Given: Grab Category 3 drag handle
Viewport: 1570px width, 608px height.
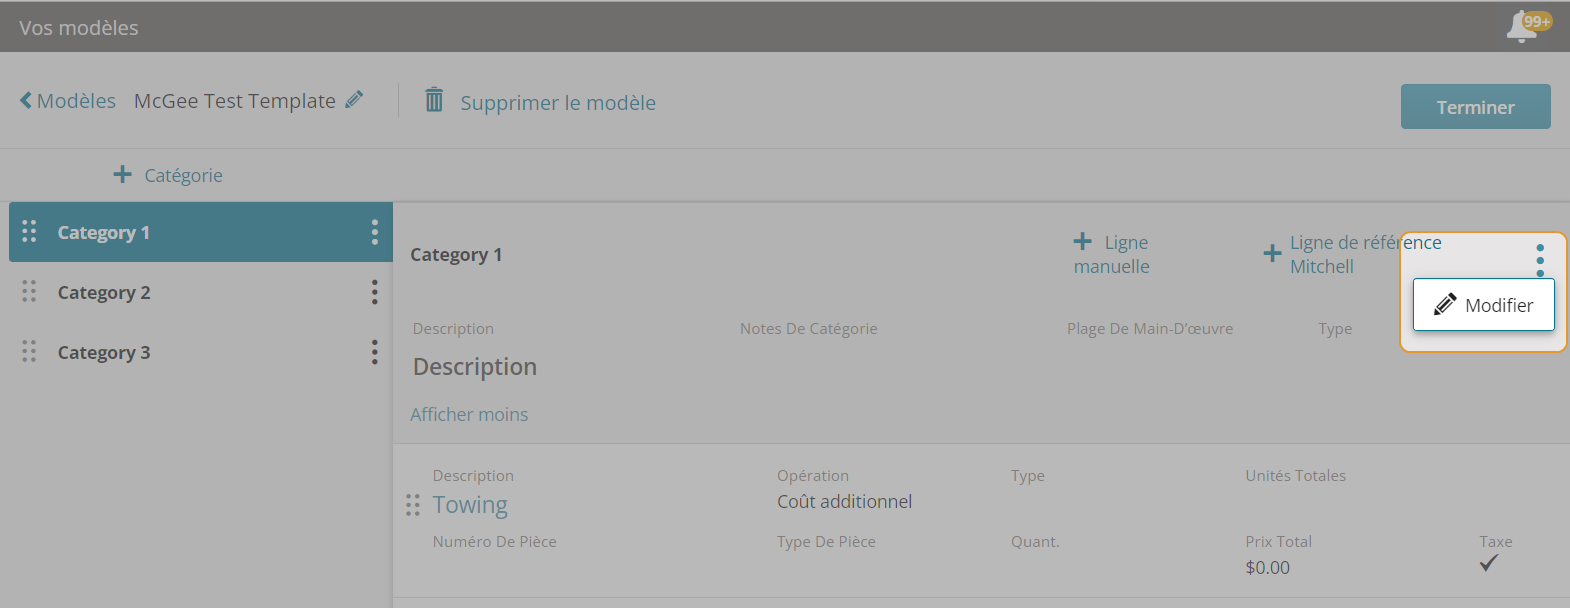Looking at the screenshot, I should (29, 352).
